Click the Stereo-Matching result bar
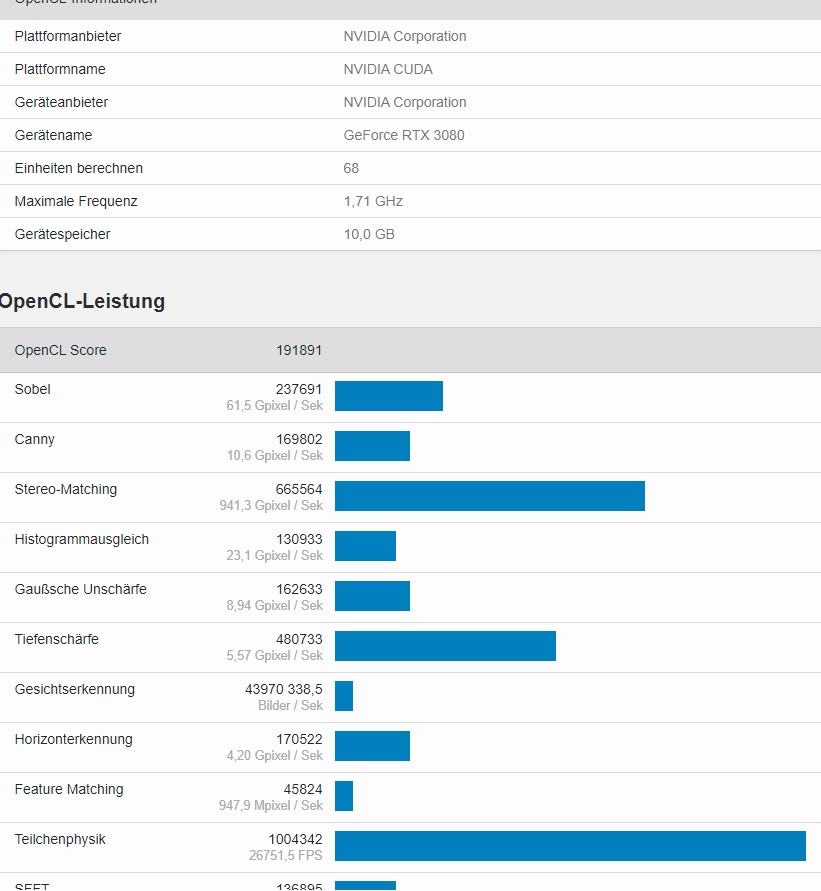This screenshot has width=821, height=891. (x=490, y=496)
